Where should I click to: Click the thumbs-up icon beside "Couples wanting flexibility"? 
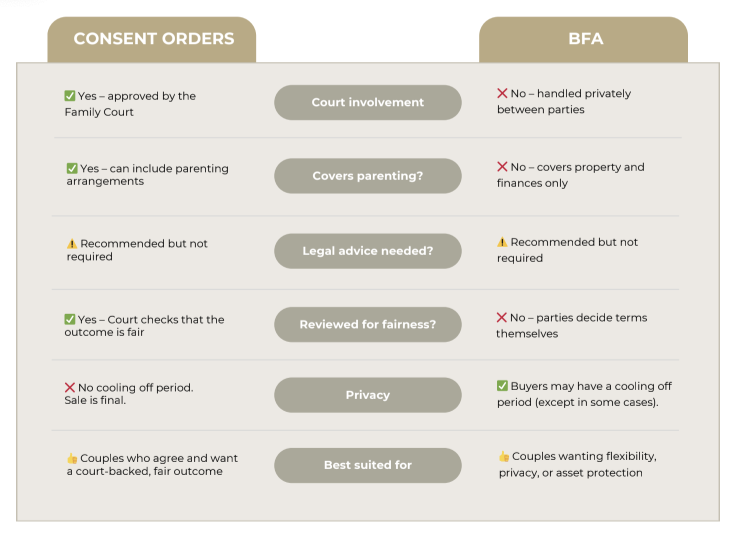[x=503, y=456]
